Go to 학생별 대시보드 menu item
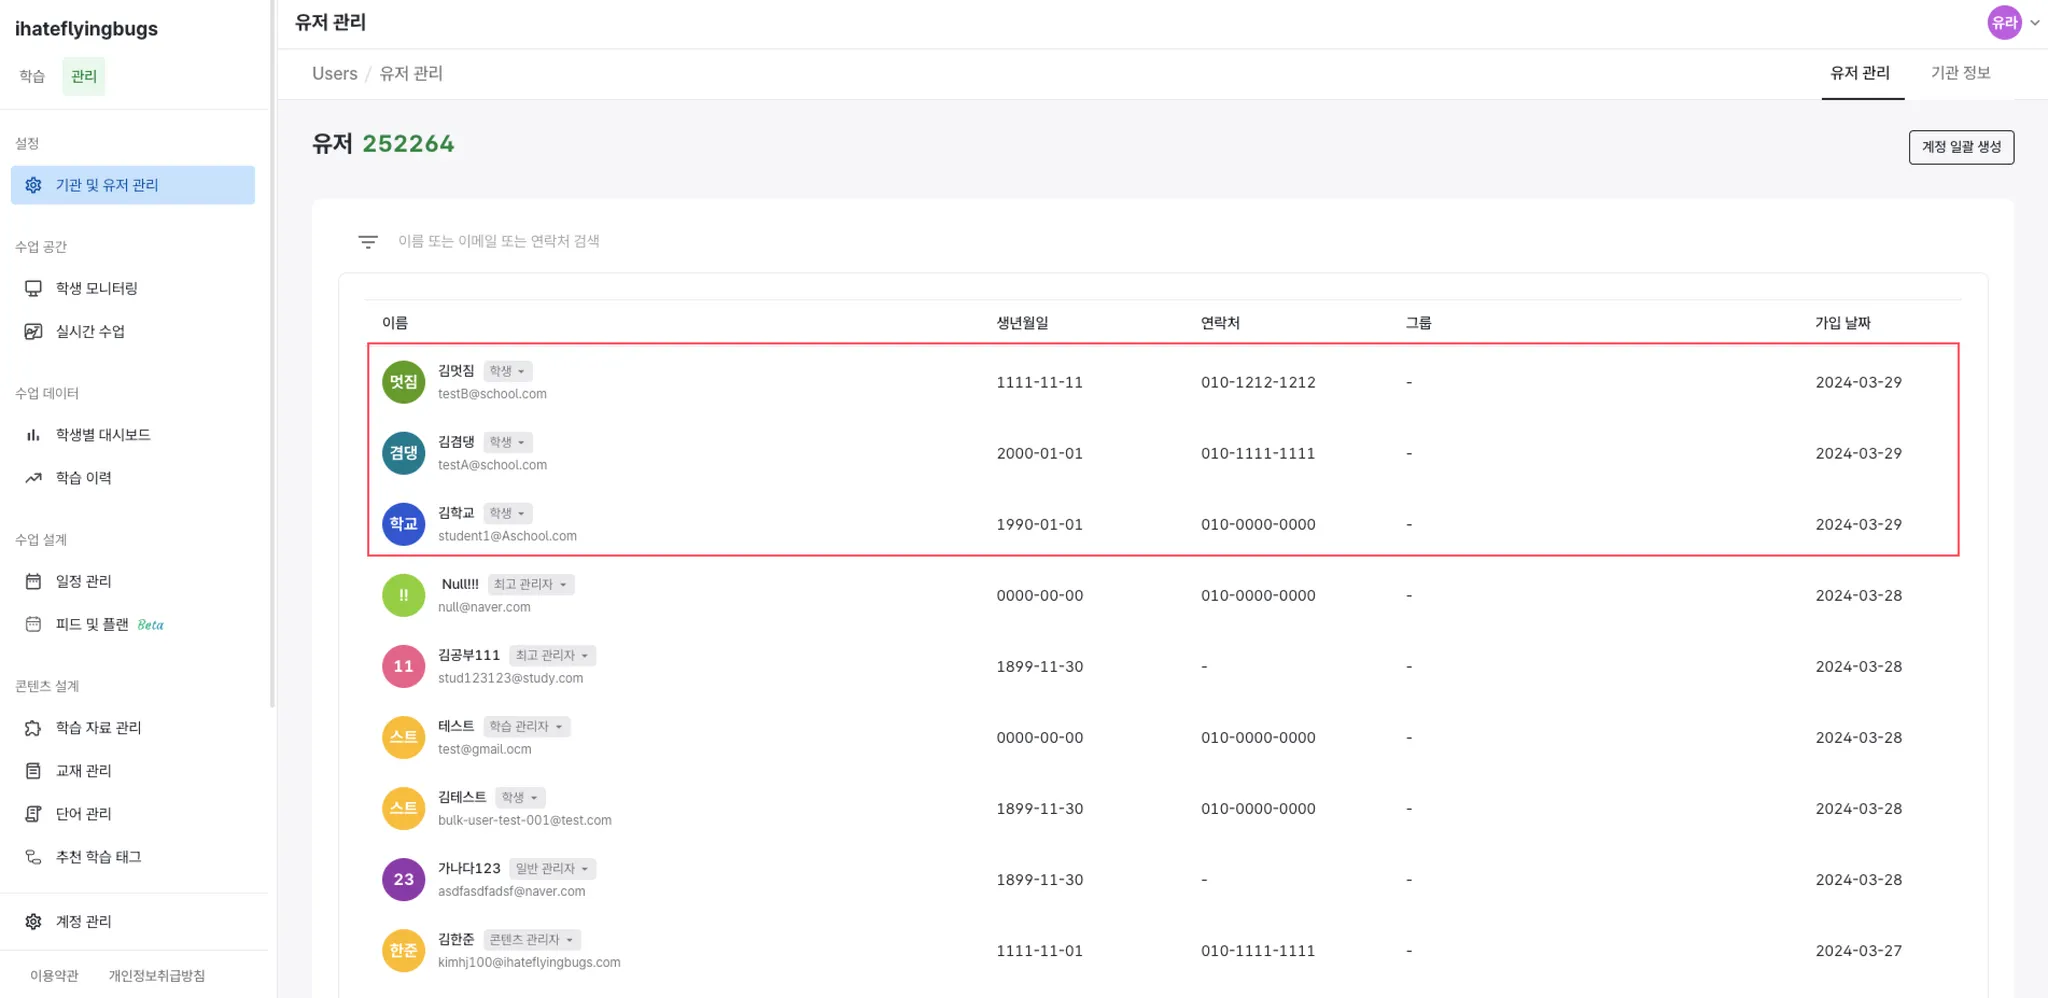This screenshot has width=2048, height=998. coord(133,435)
